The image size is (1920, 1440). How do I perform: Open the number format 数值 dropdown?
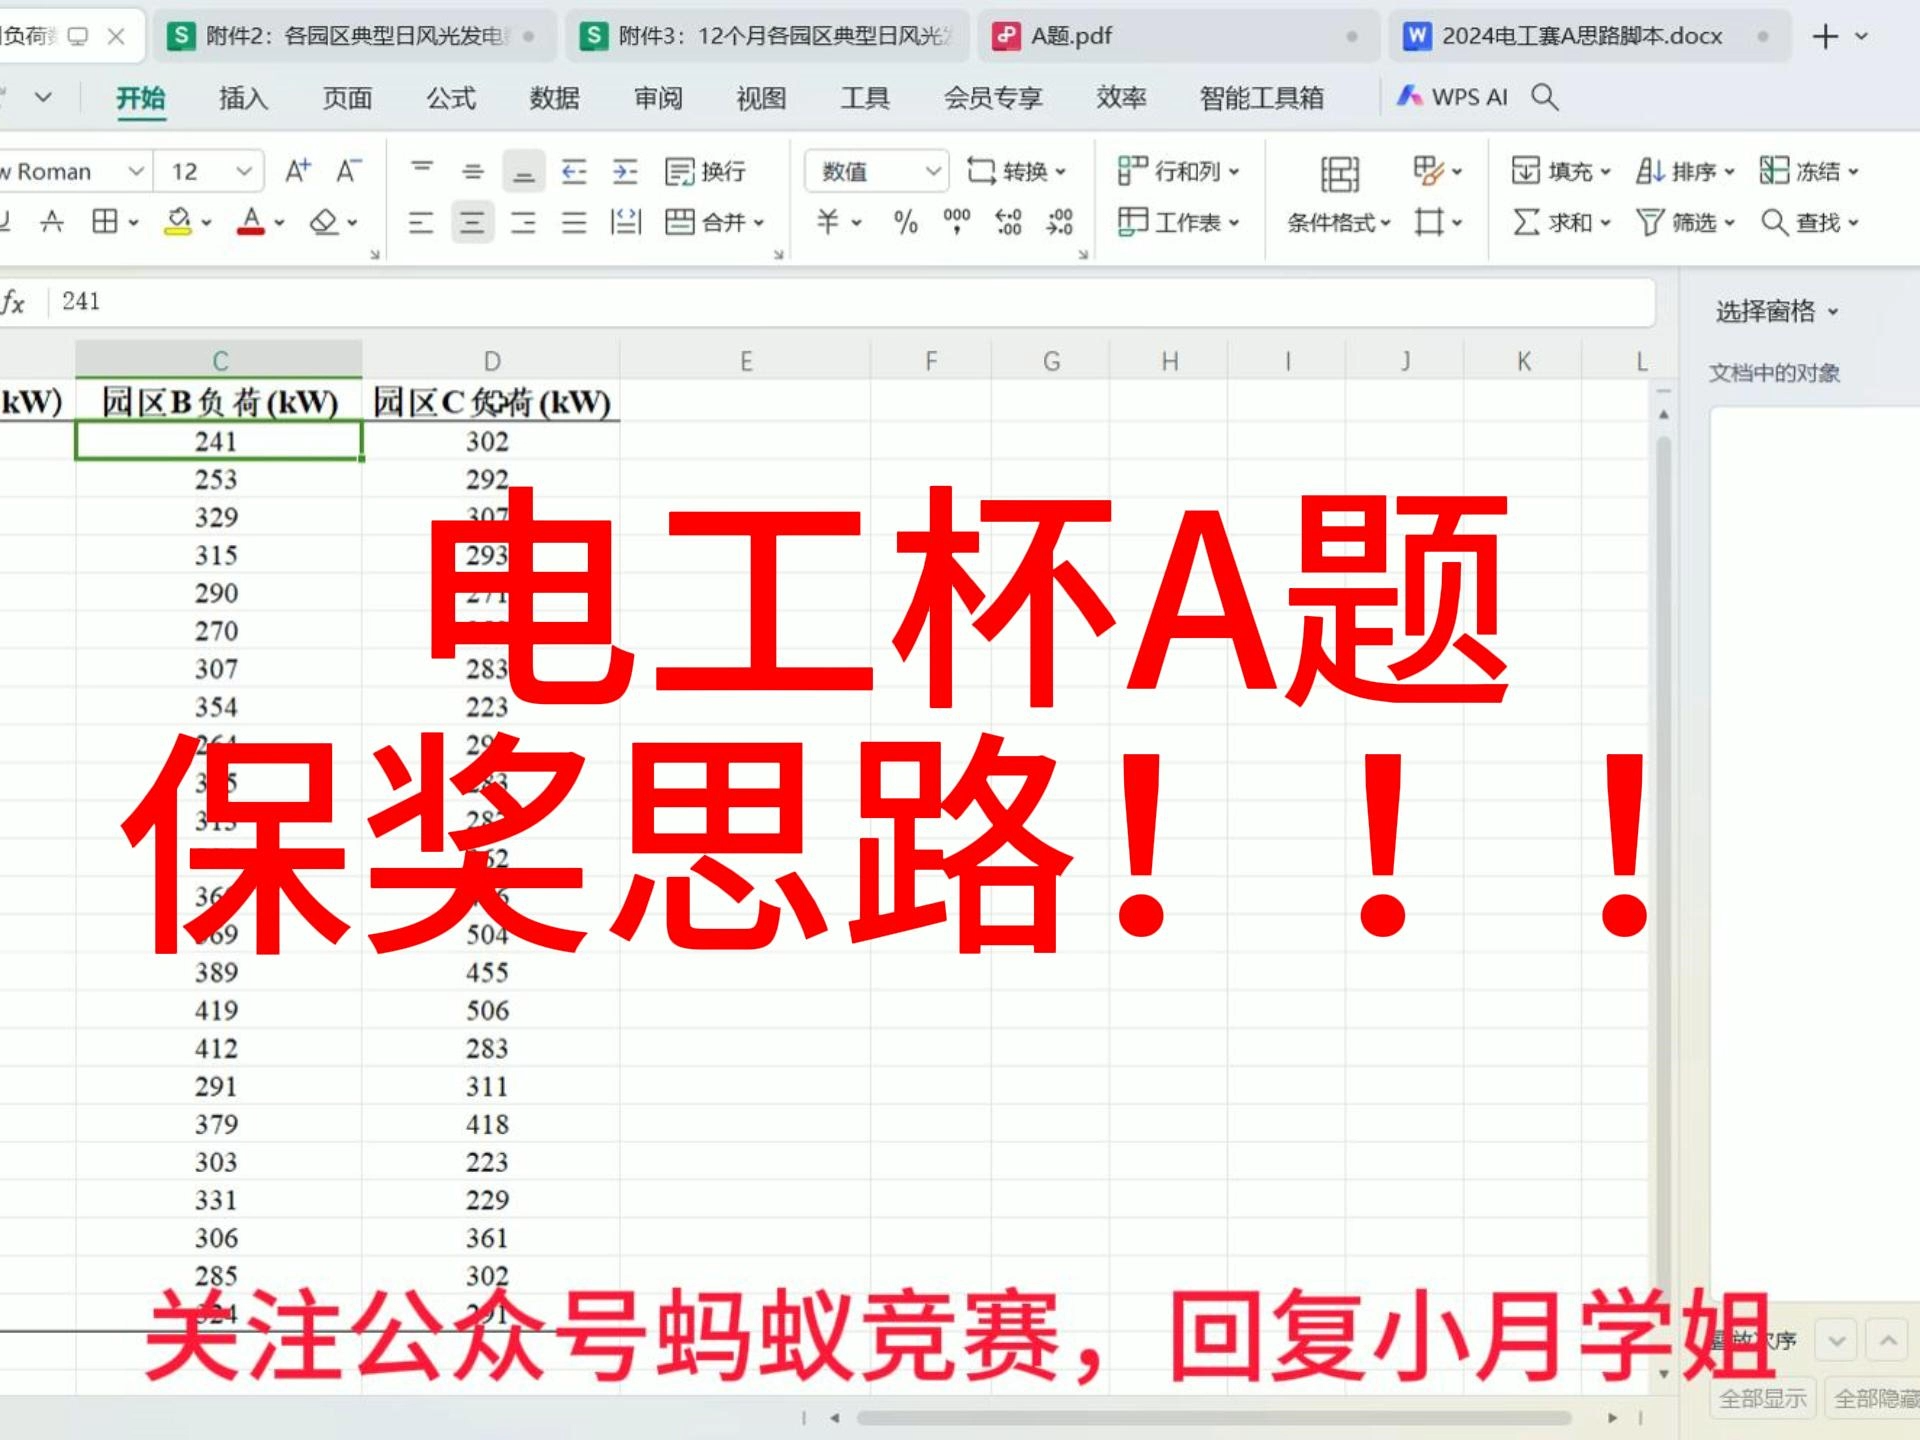pos(876,171)
